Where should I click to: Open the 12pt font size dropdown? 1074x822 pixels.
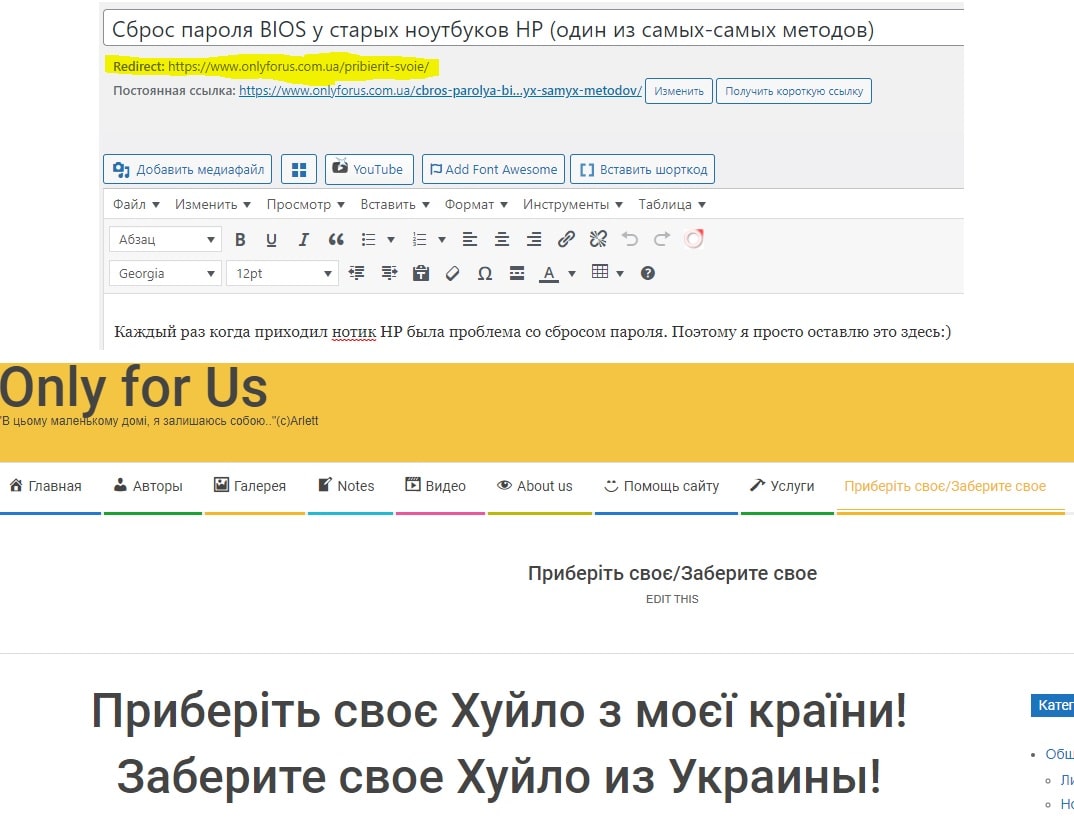(x=282, y=273)
